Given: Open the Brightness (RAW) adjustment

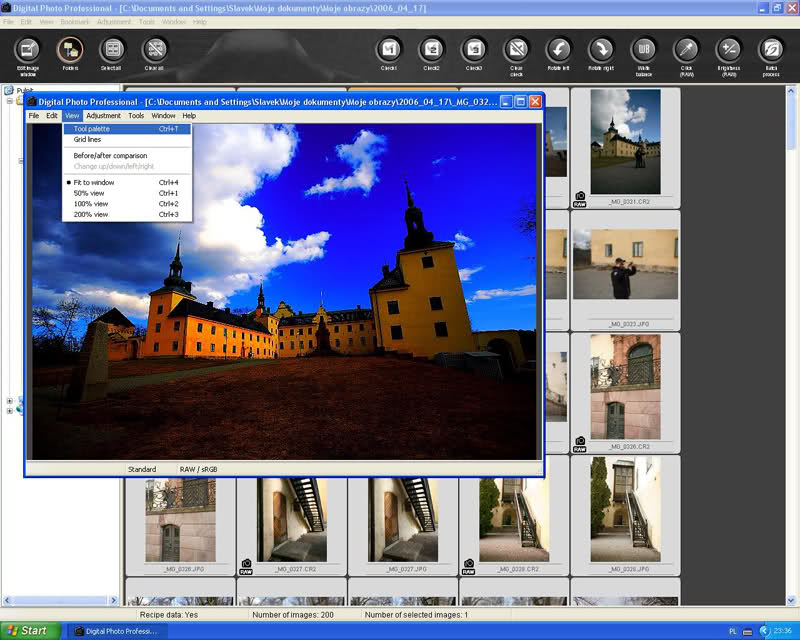Looking at the screenshot, I should 729,50.
